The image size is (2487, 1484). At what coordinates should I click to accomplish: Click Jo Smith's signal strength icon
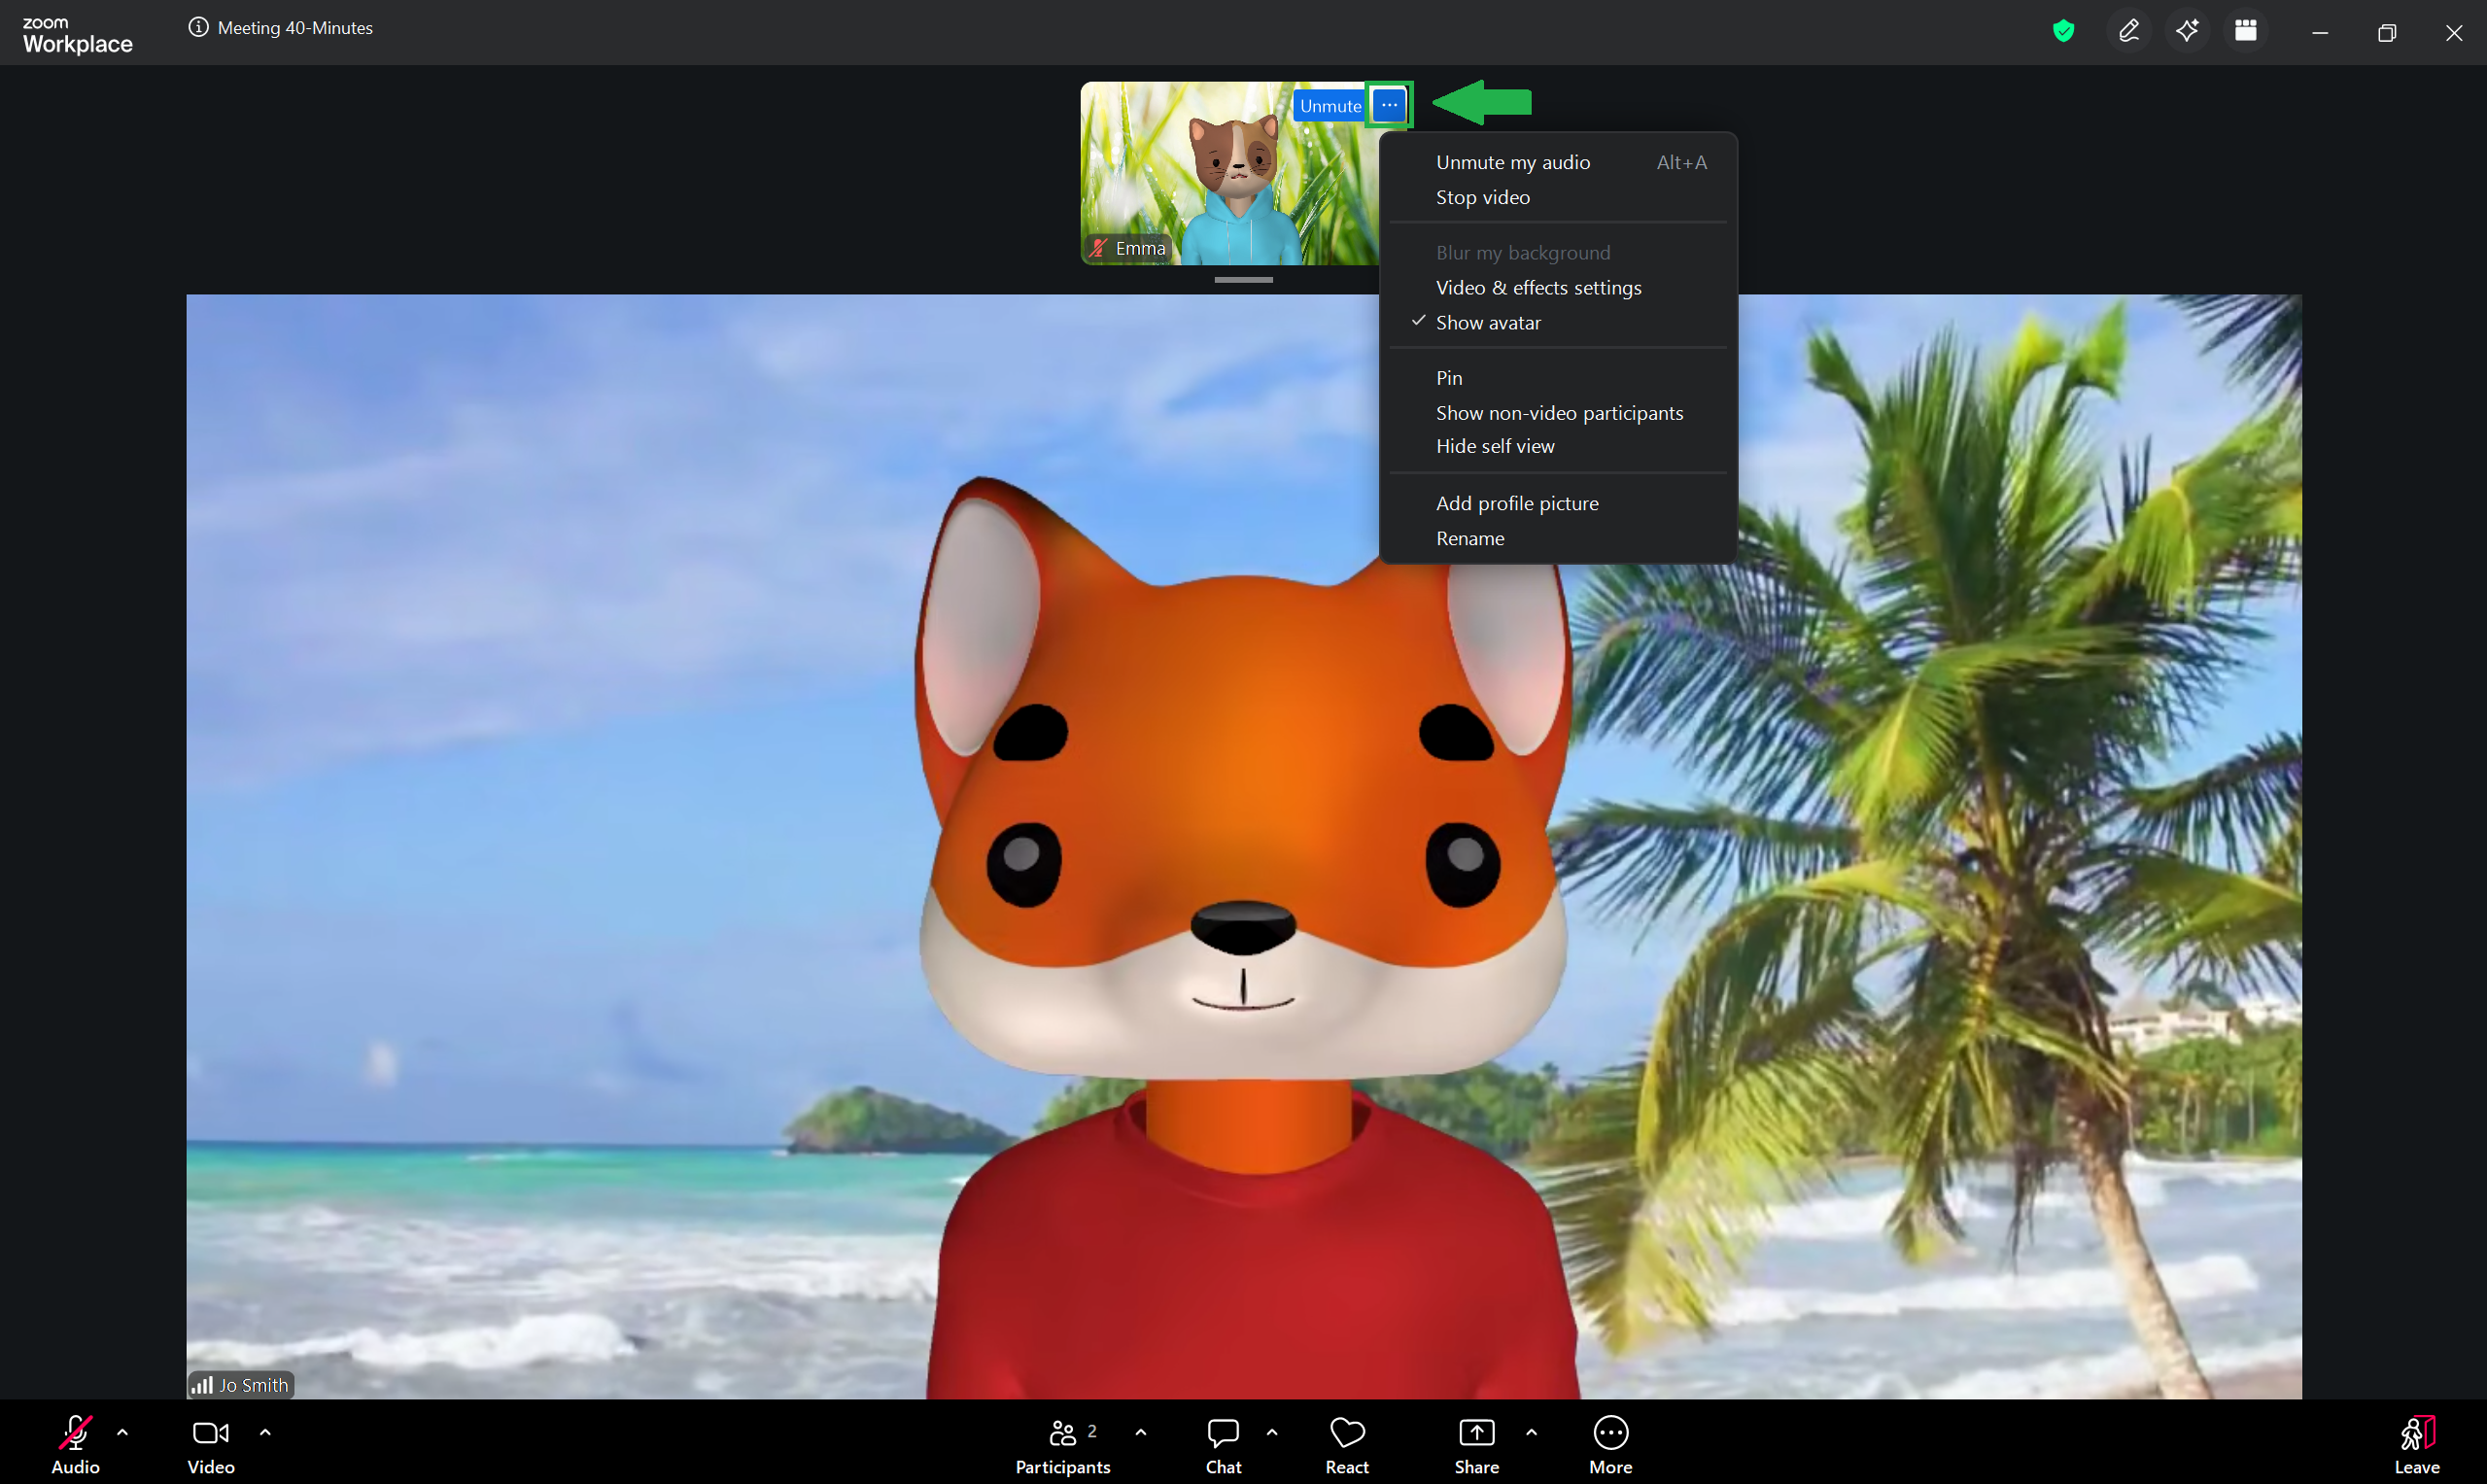202,1385
